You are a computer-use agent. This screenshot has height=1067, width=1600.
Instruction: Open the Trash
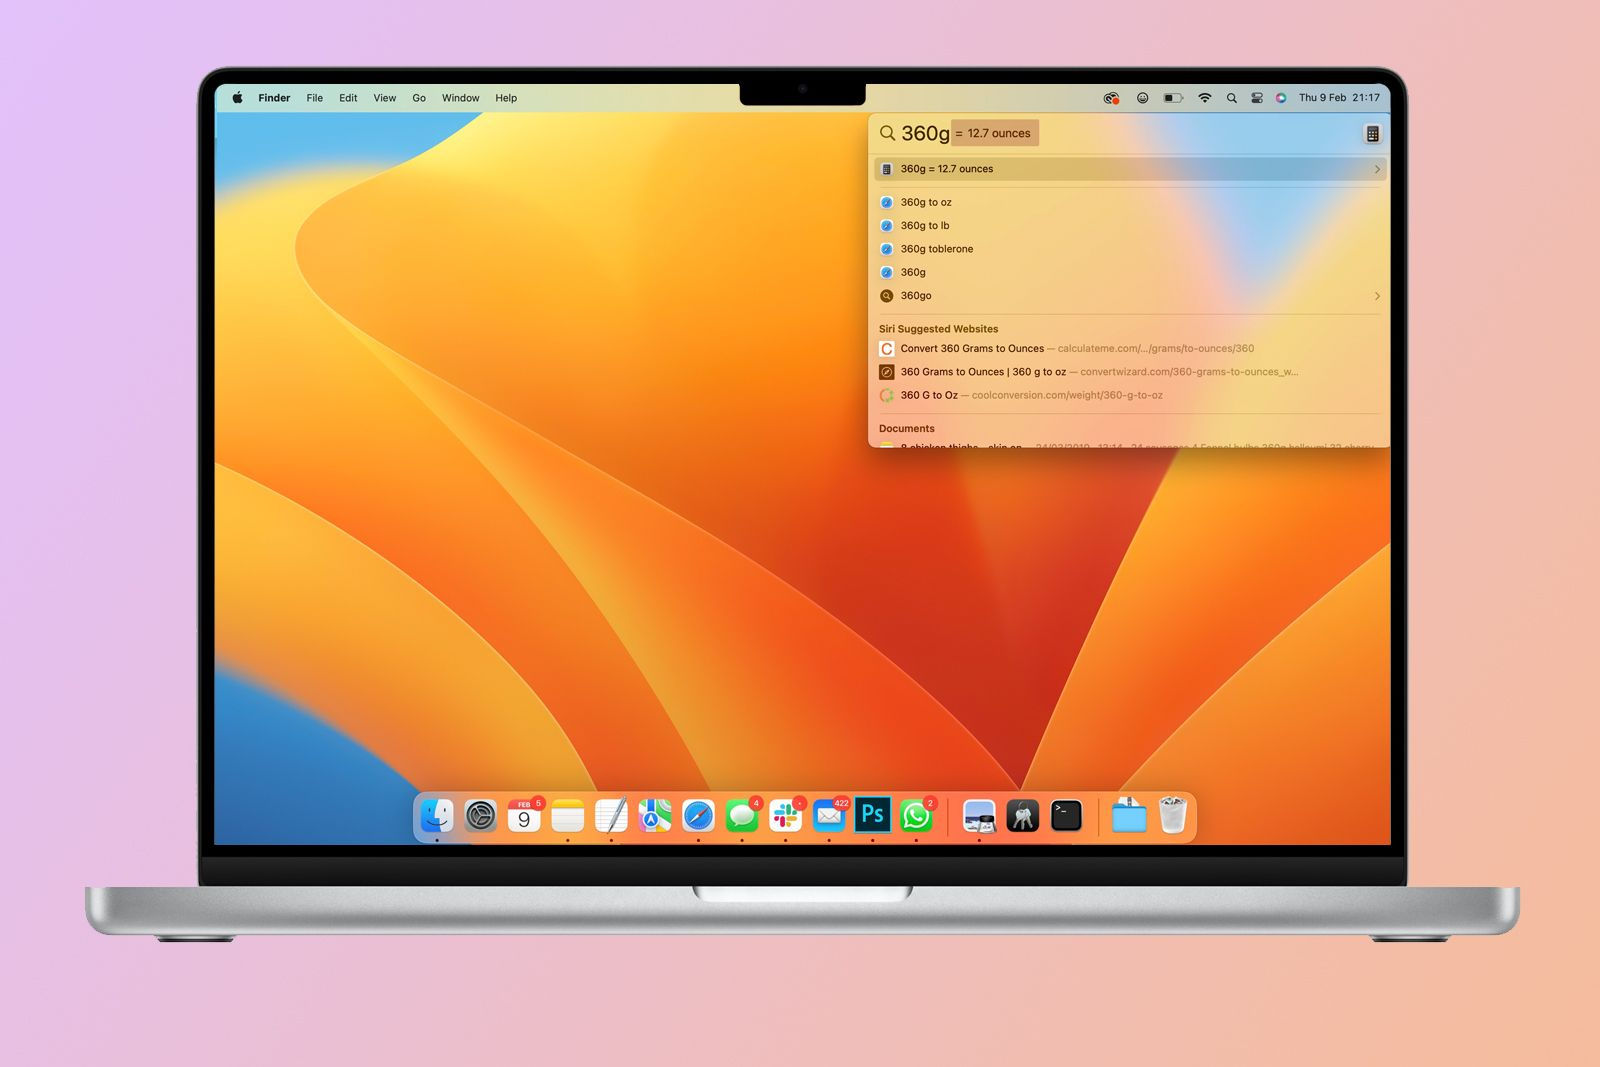(x=1172, y=816)
